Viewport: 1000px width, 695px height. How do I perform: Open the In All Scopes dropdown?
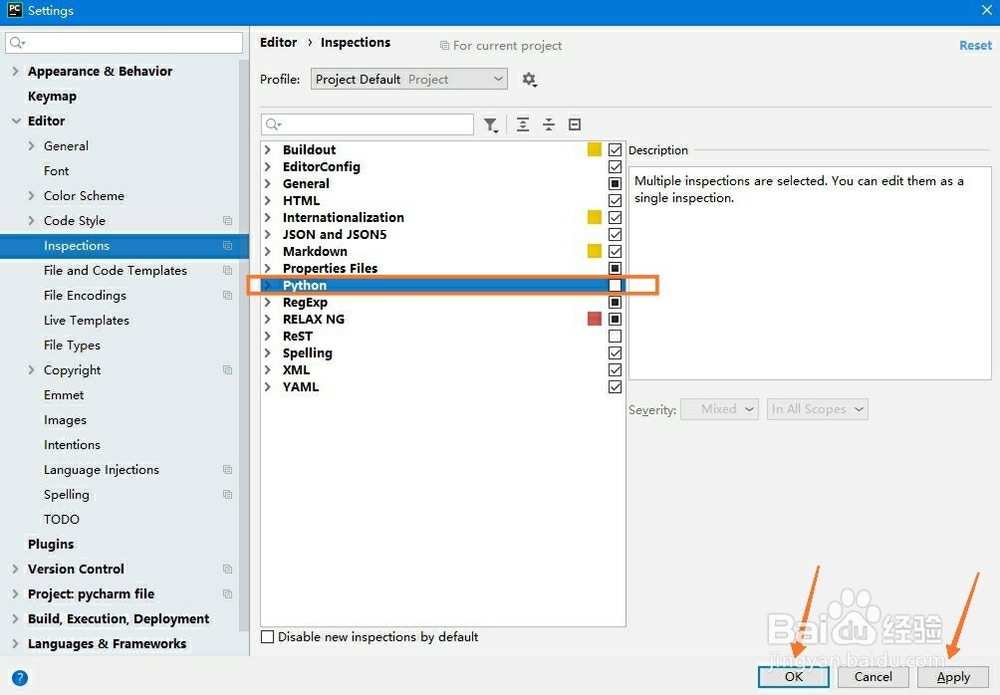[x=818, y=409]
